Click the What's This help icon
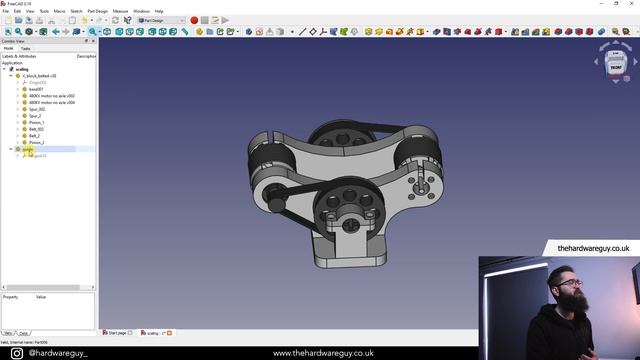 click(127, 20)
